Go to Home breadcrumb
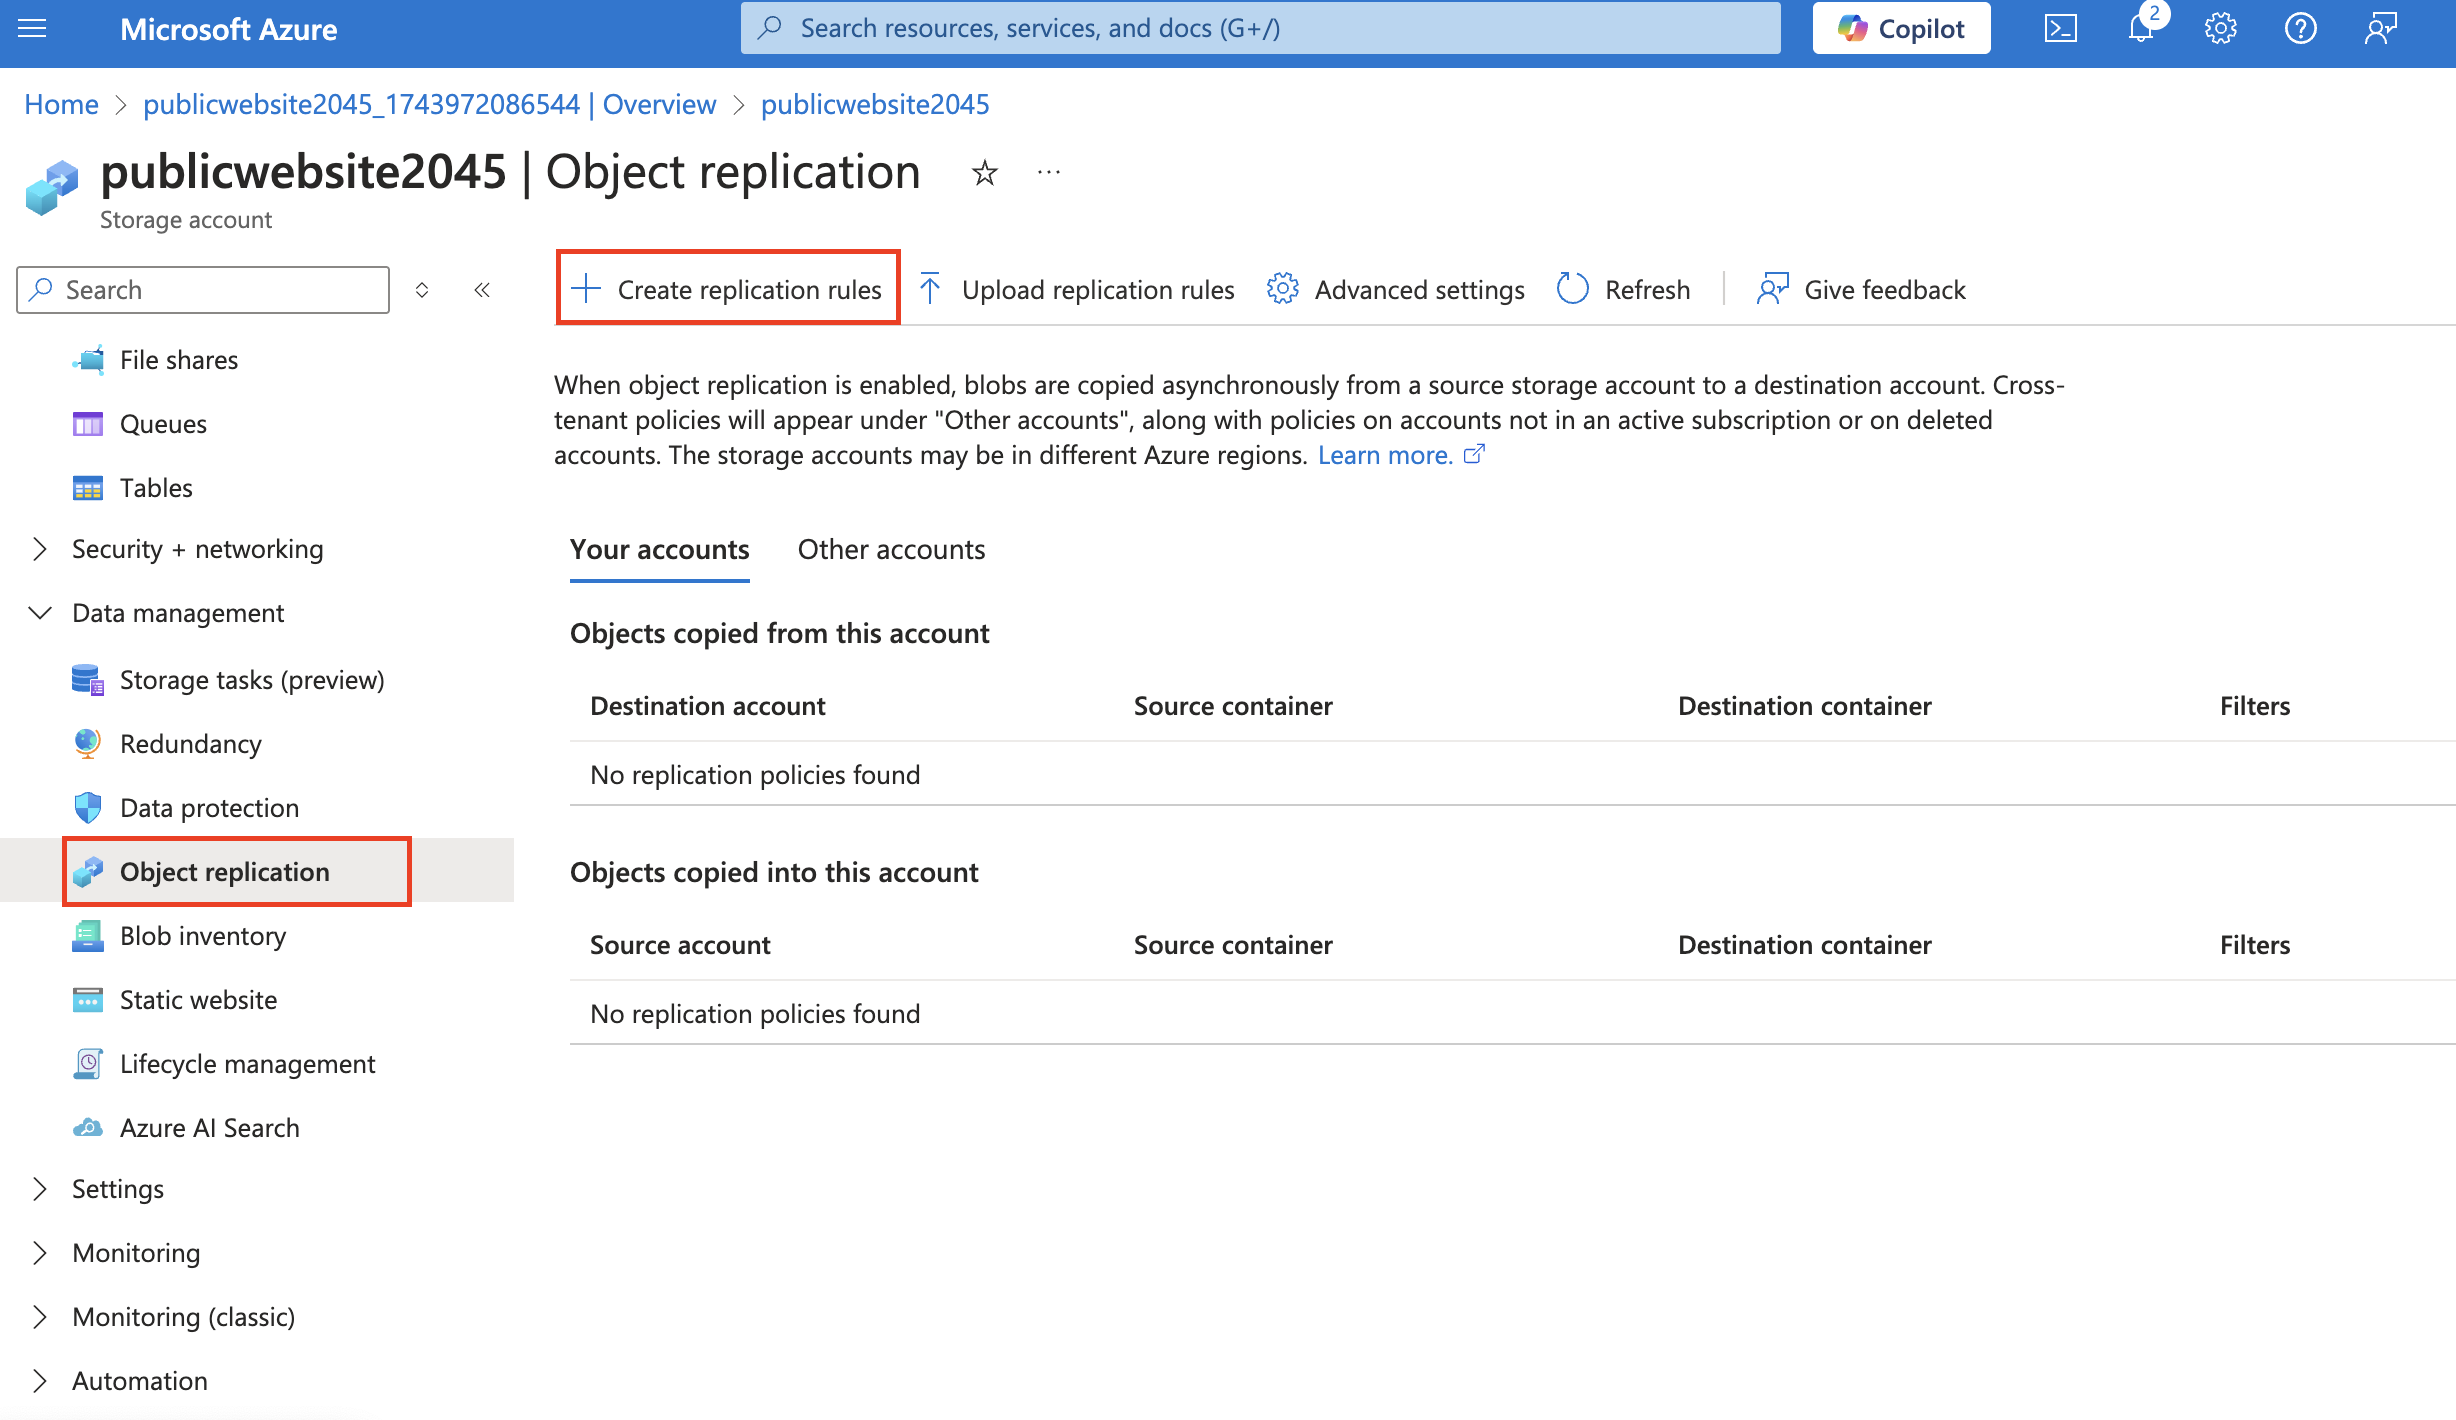 click(61, 104)
